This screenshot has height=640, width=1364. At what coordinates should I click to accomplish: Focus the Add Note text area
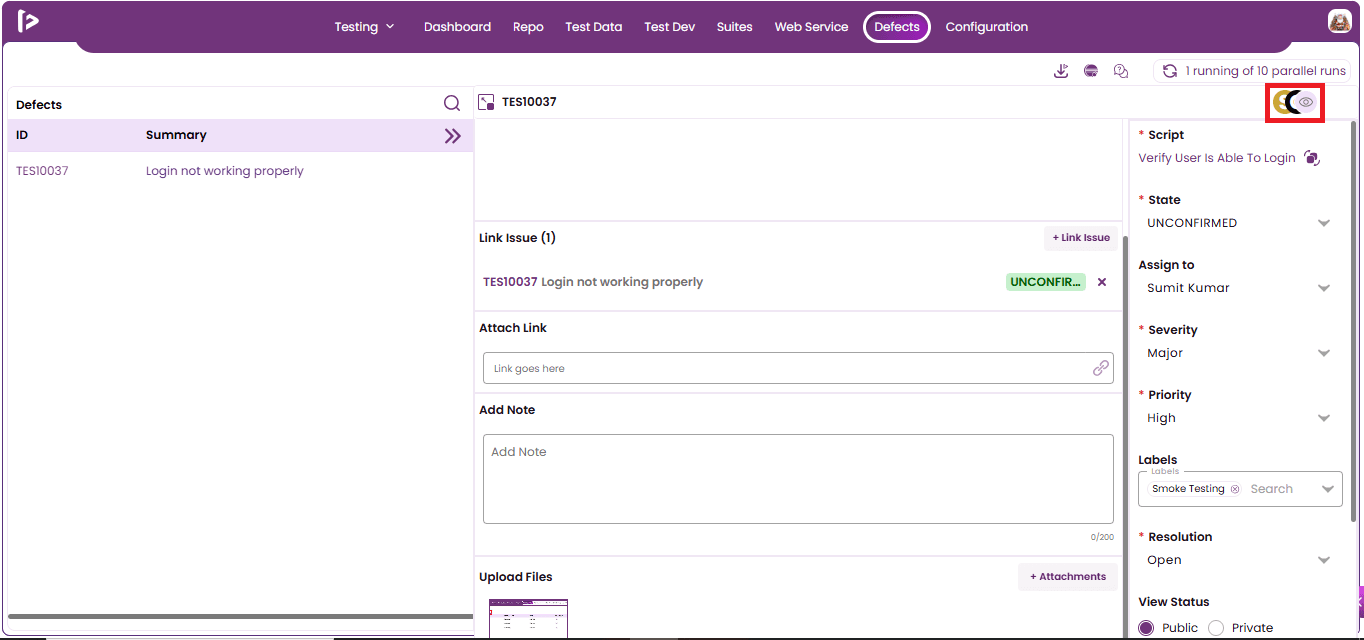click(798, 479)
